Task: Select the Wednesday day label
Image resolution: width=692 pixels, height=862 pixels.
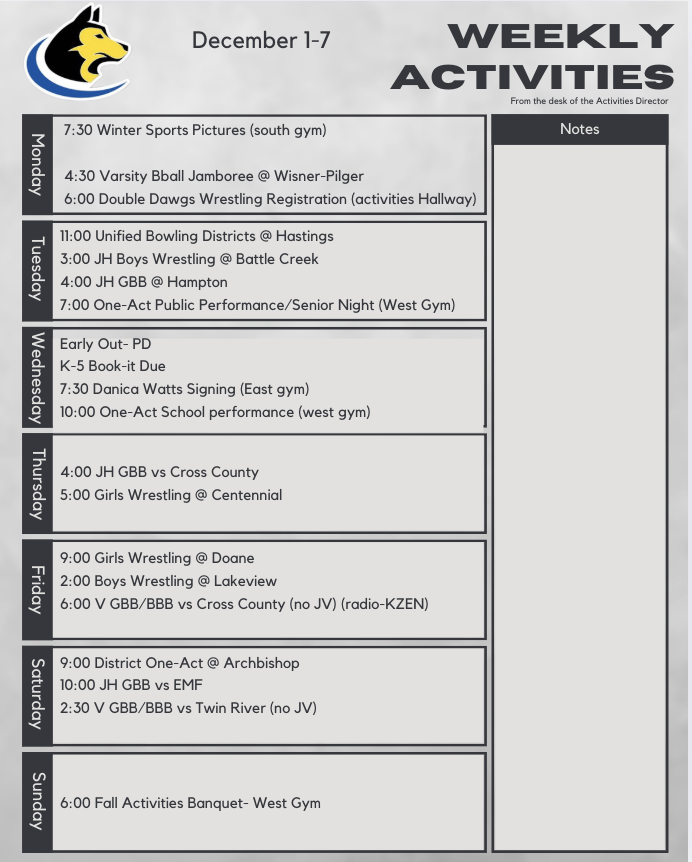Action: [x=37, y=377]
